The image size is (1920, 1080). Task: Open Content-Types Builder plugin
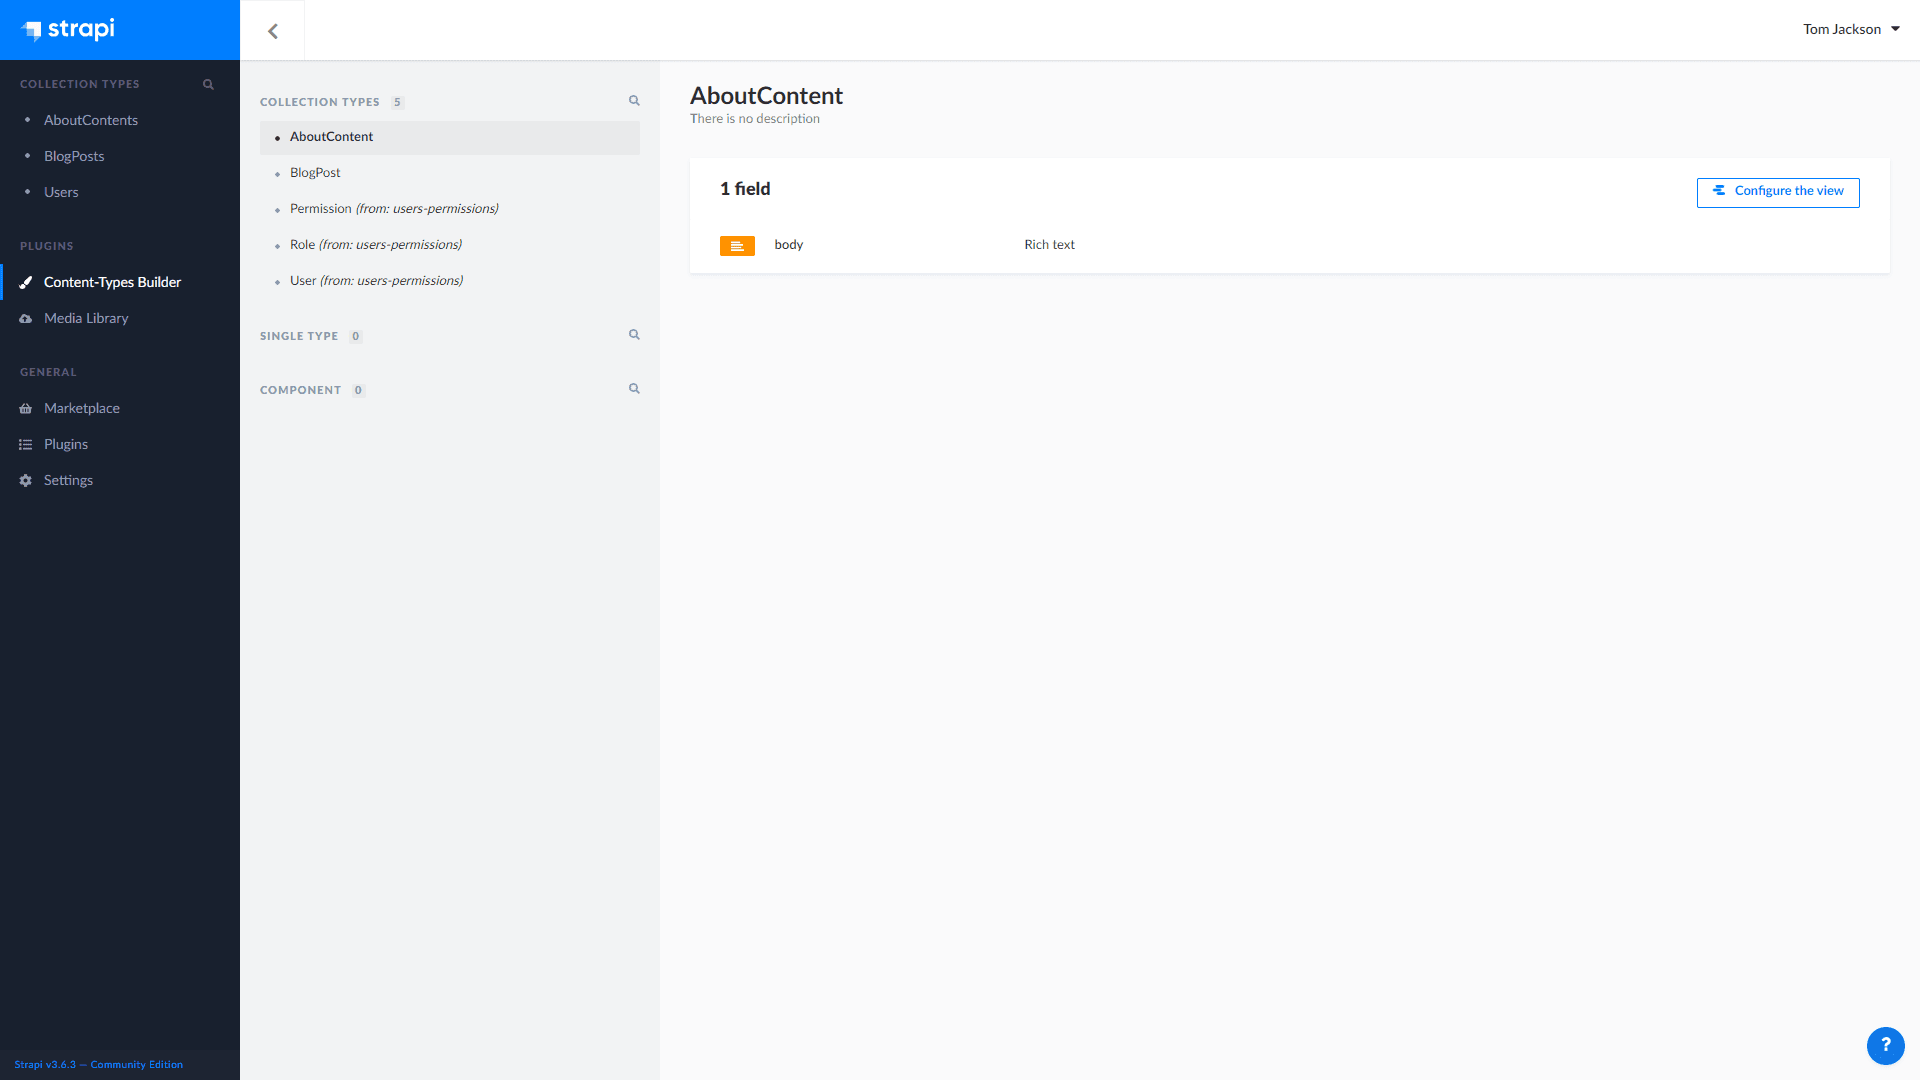coord(112,282)
